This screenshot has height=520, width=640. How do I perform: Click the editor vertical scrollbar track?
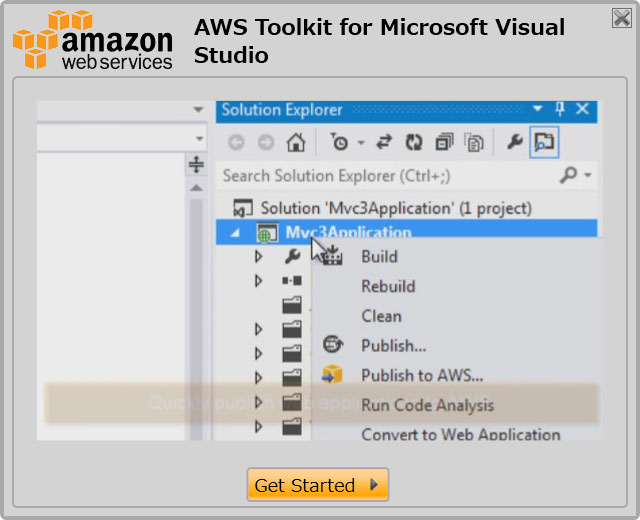pyautogui.click(x=196, y=318)
